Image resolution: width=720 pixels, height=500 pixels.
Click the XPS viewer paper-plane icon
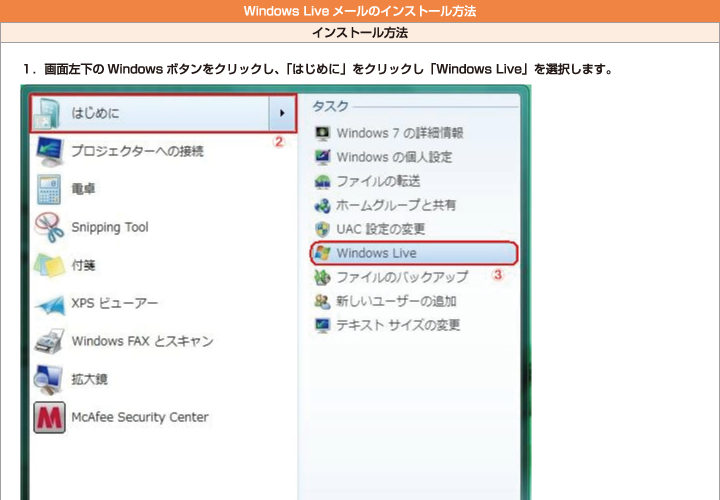pos(50,305)
